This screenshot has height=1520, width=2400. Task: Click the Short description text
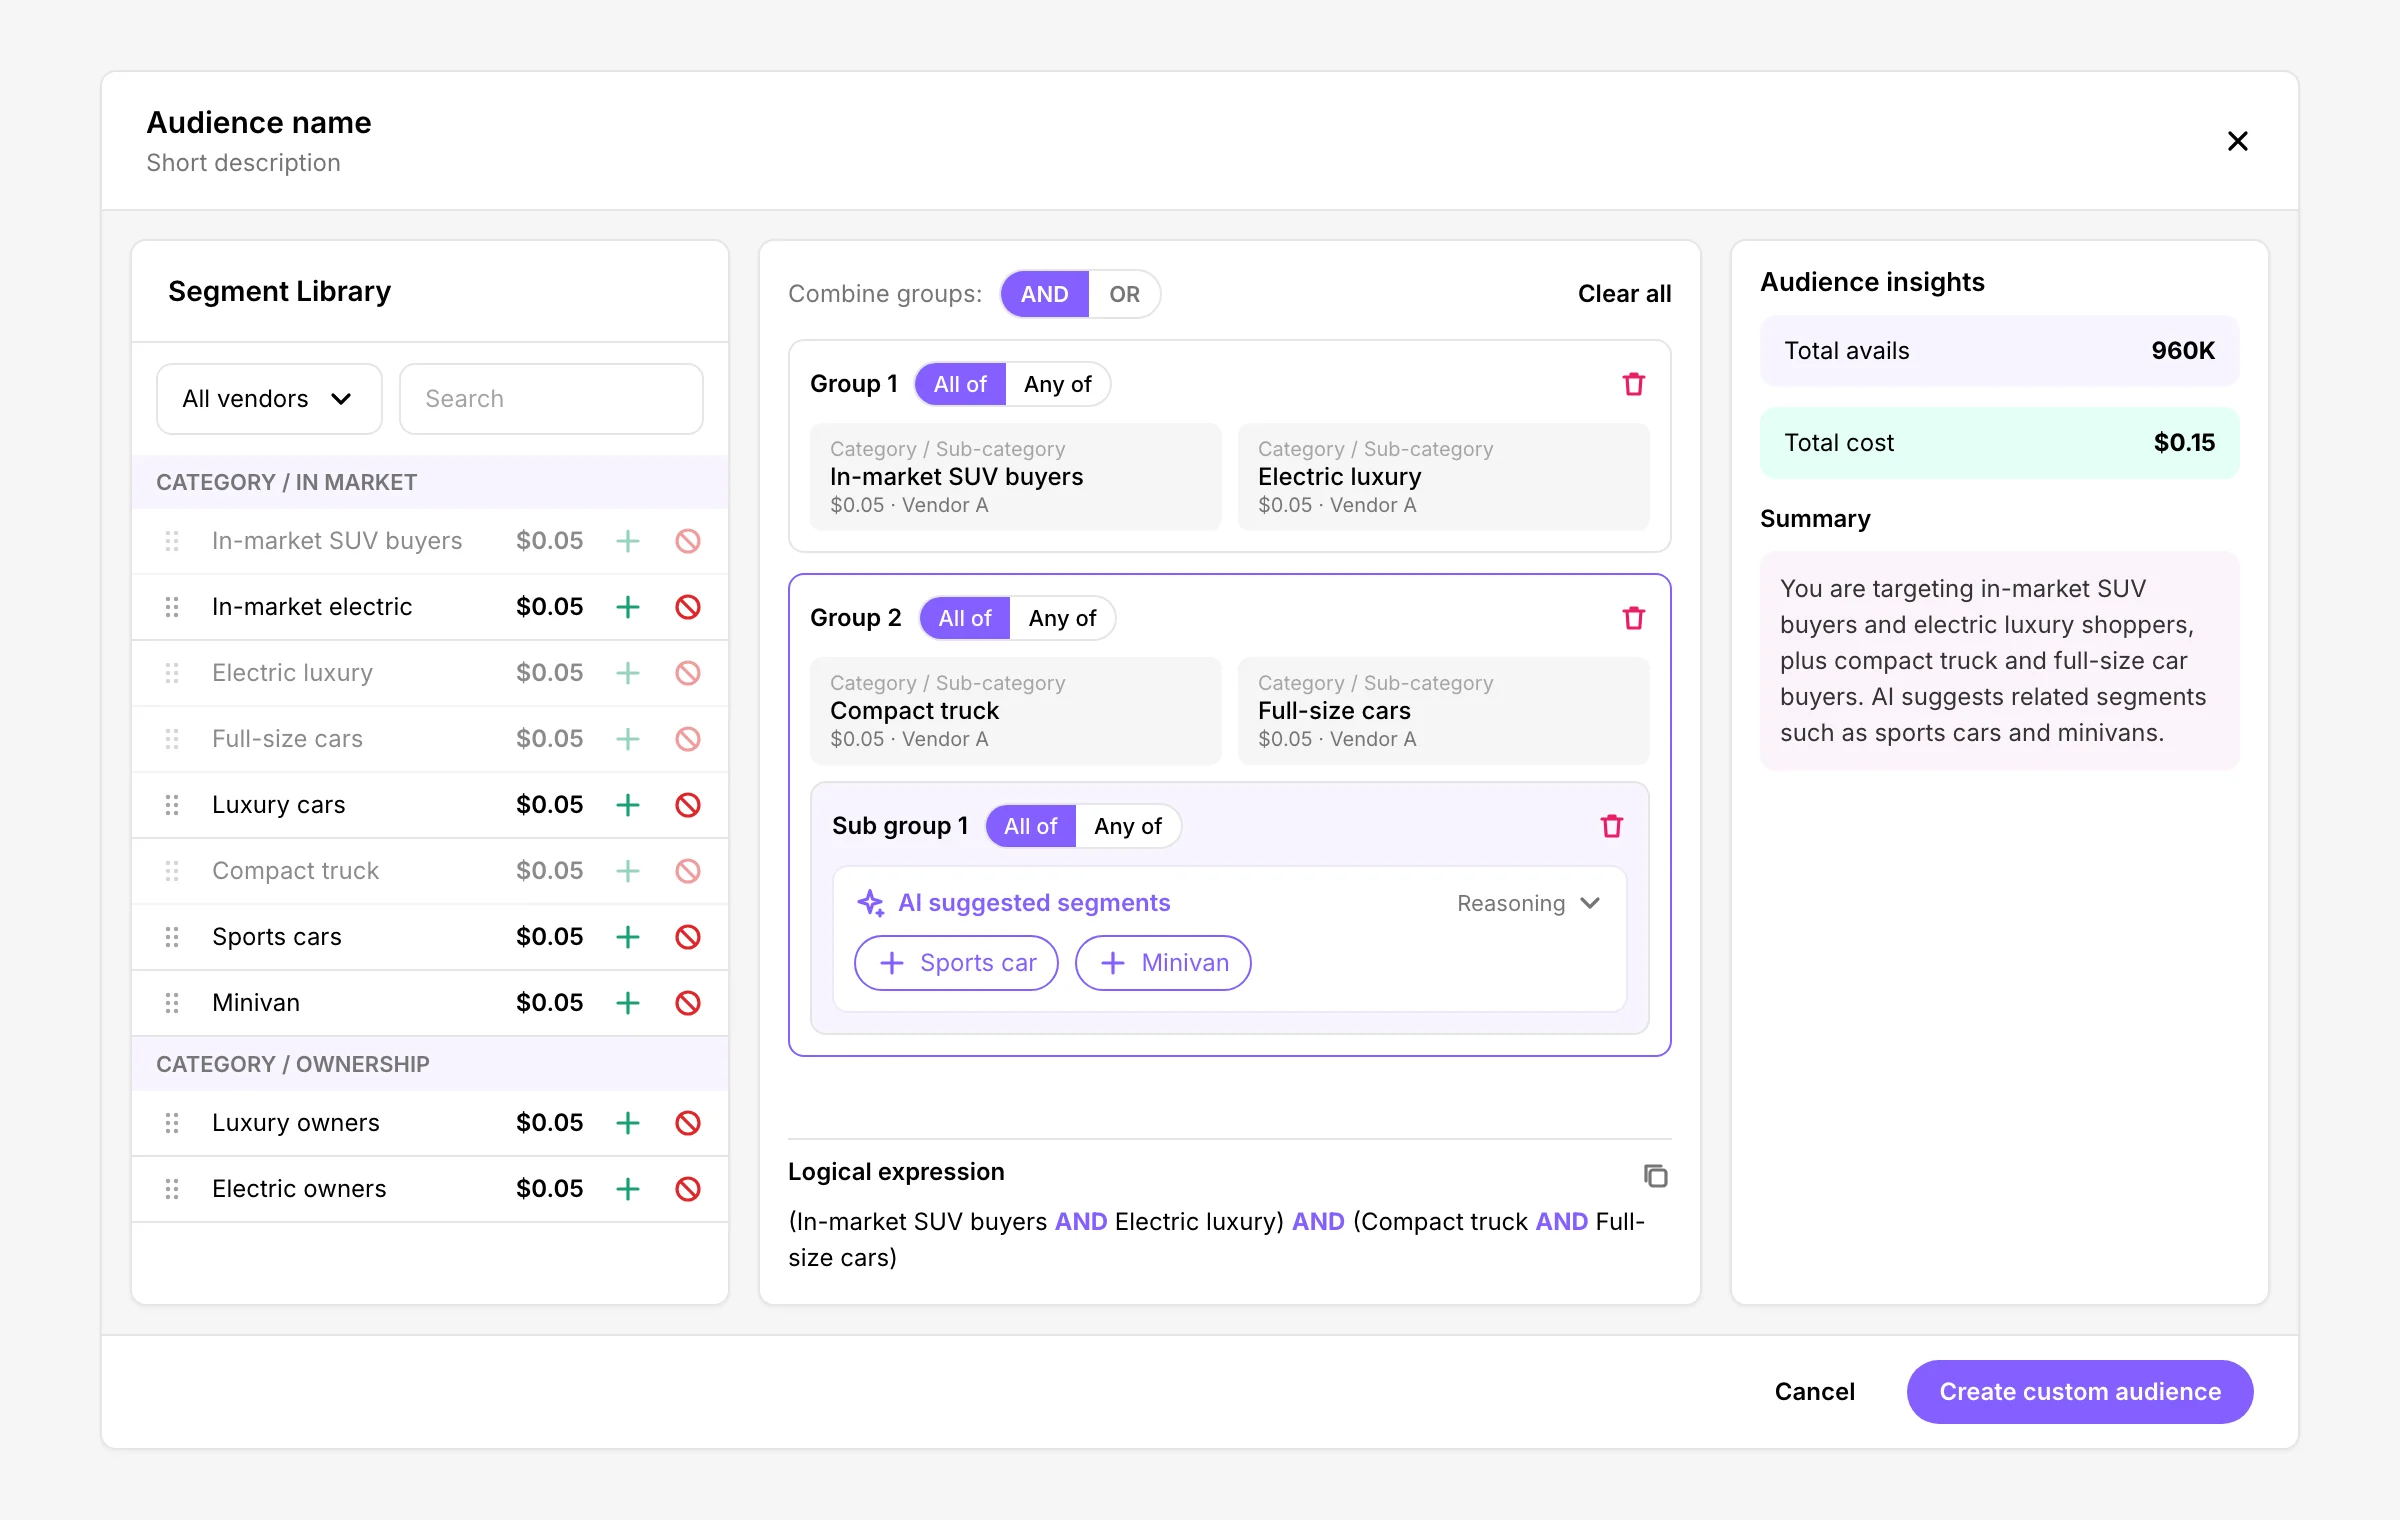[x=243, y=163]
